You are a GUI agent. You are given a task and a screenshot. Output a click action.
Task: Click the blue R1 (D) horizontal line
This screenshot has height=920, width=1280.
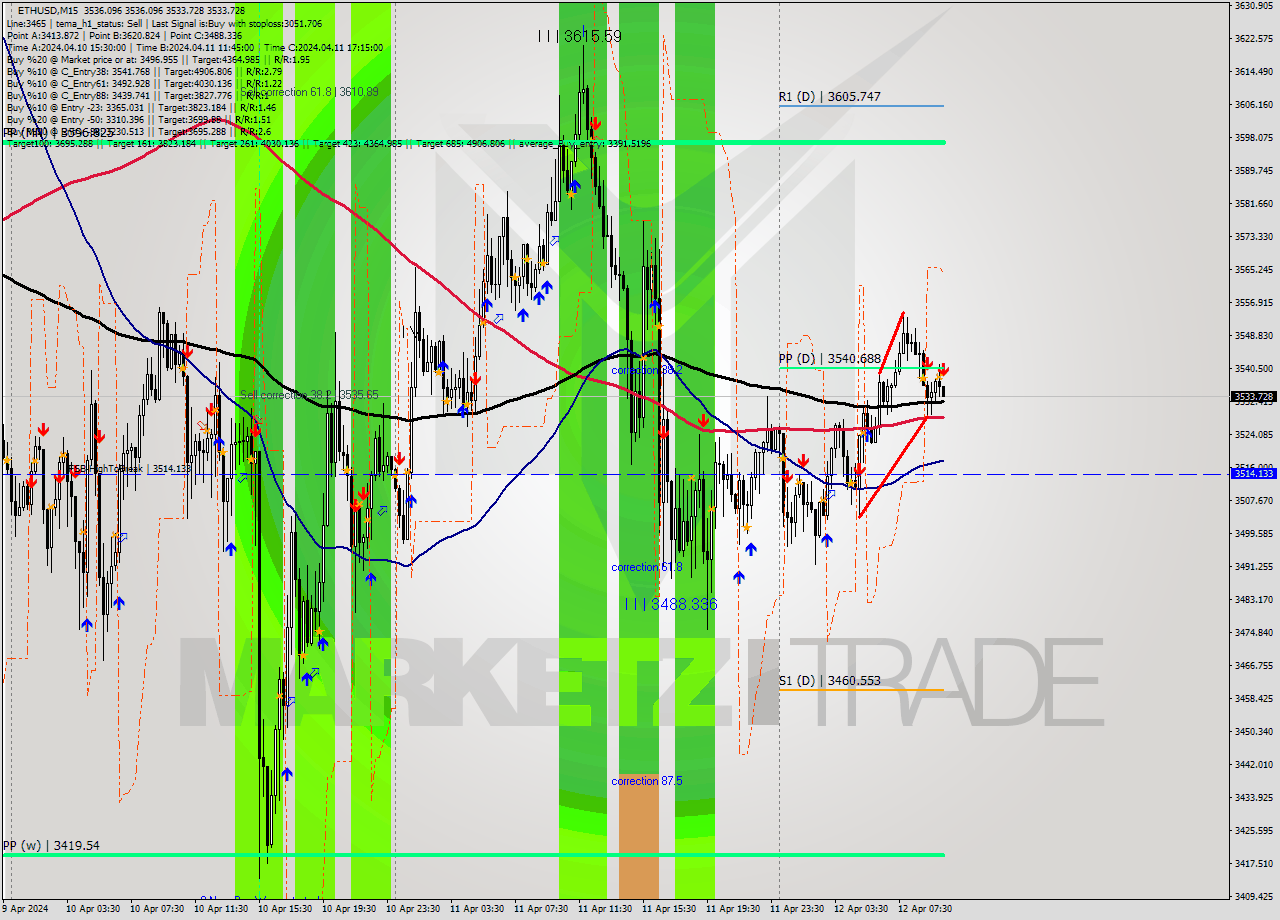tap(862, 106)
